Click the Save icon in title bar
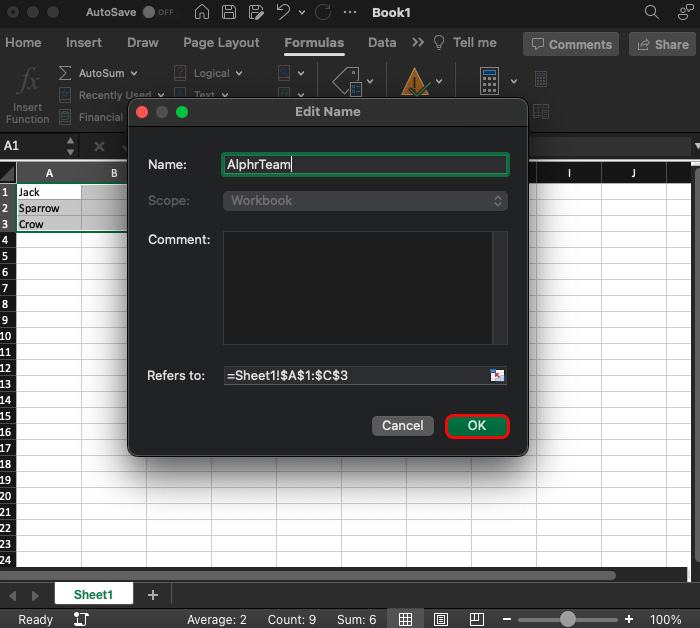This screenshot has height=628, width=700. [229, 13]
